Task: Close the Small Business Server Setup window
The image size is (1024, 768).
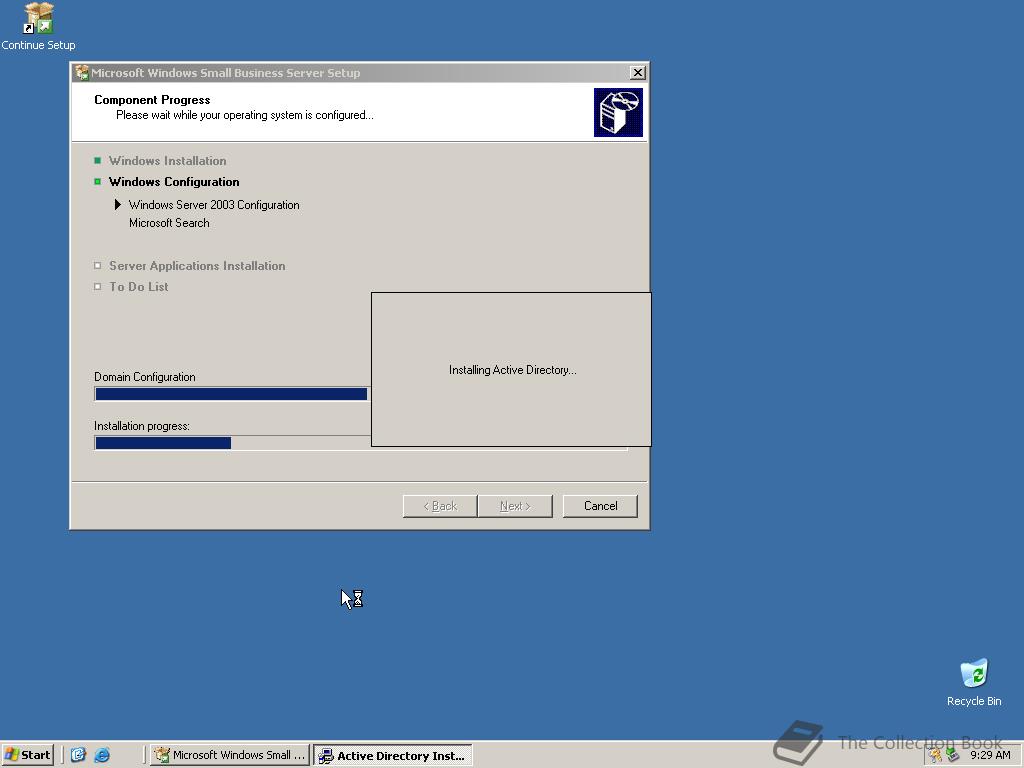Action: tap(637, 72)
